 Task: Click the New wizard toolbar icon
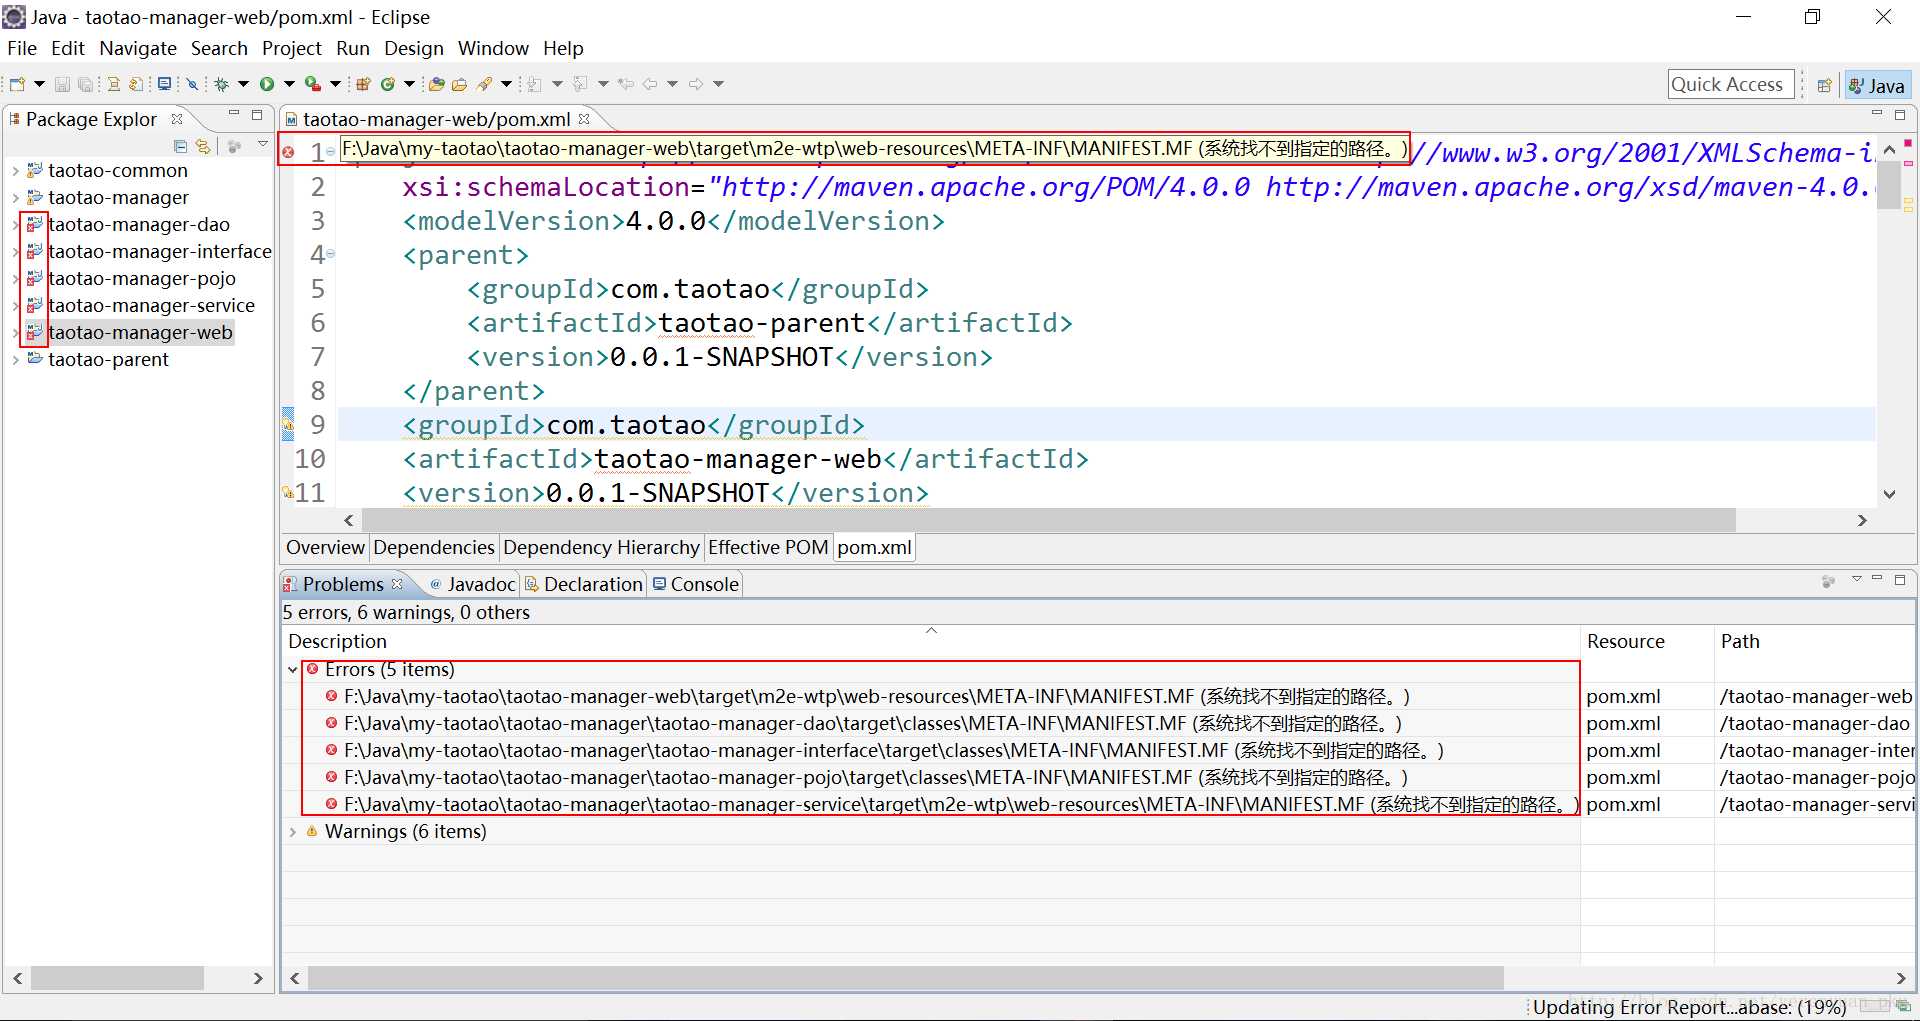pyautogui.click(x=17, y=84)
